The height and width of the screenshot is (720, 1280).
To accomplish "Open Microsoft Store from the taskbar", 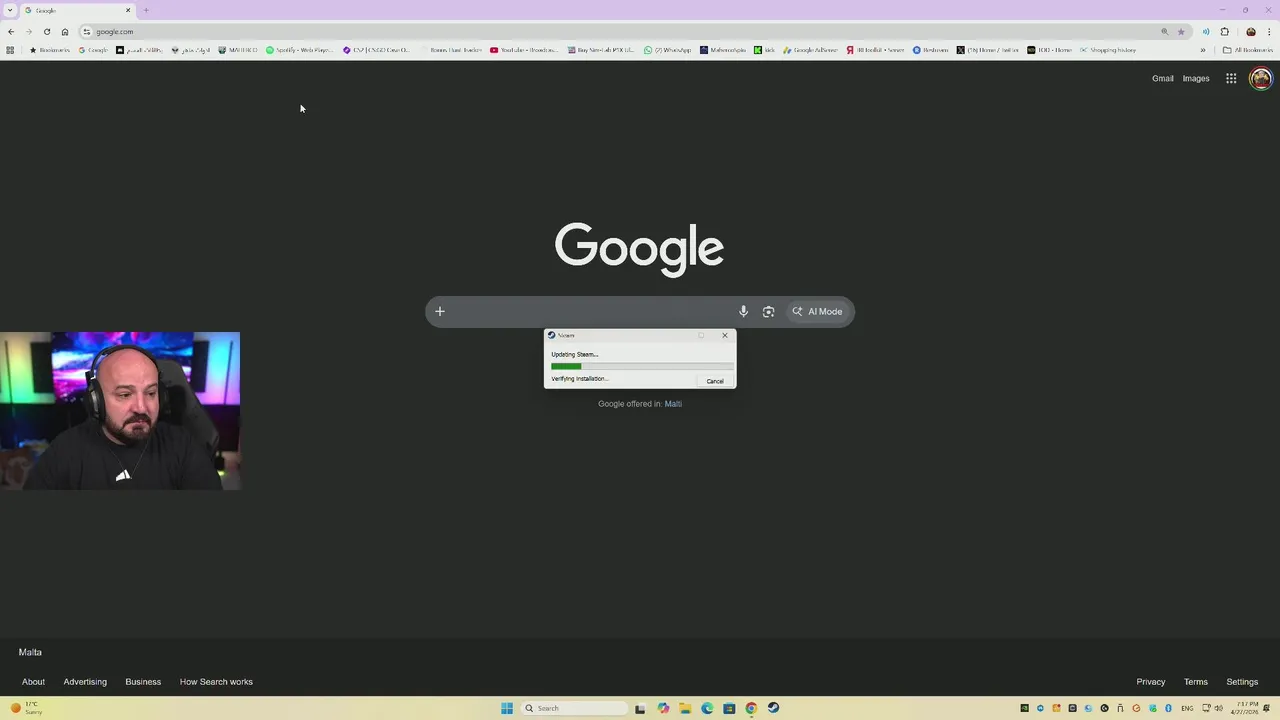I will [729, 708].
